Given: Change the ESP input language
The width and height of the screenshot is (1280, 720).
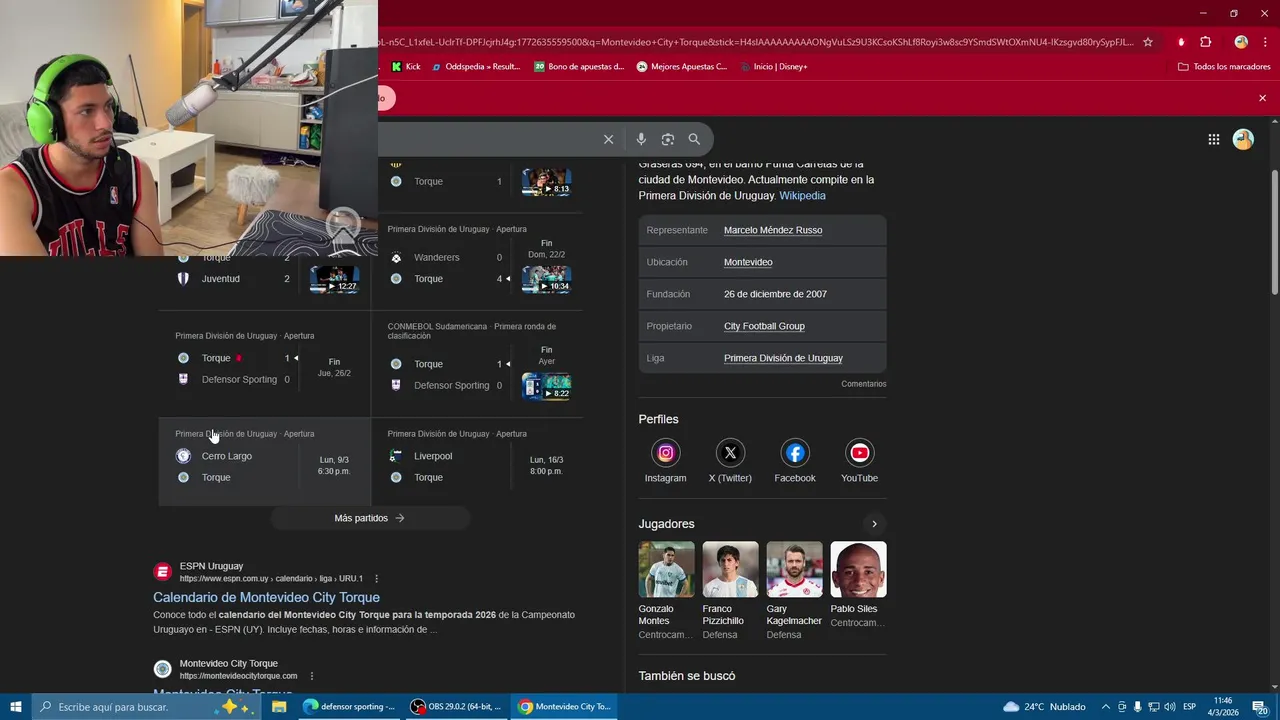Looking at the screenshot, I should pyautogui.click(x=1189, y=707).
